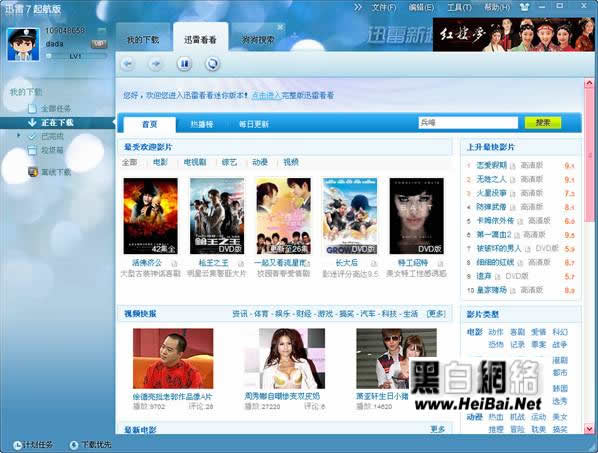This screenshot has height=453, width=598.
Task: Click the download icon beside 枪王之王
Action: pyautogui.click(x=241, y=263)
